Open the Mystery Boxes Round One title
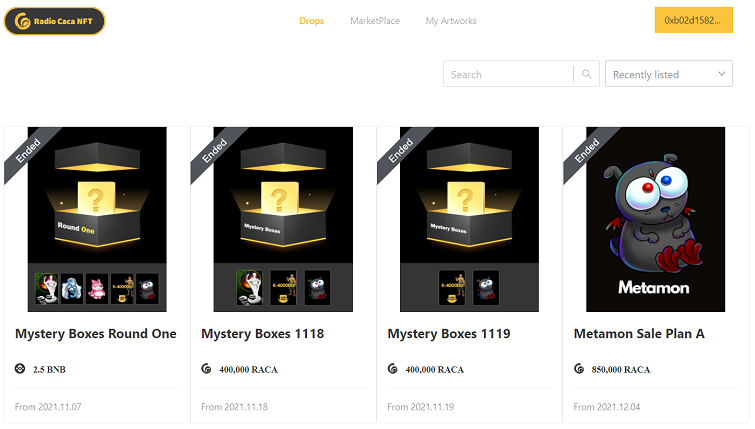This screenshot has width=755, height=429. 96,334
